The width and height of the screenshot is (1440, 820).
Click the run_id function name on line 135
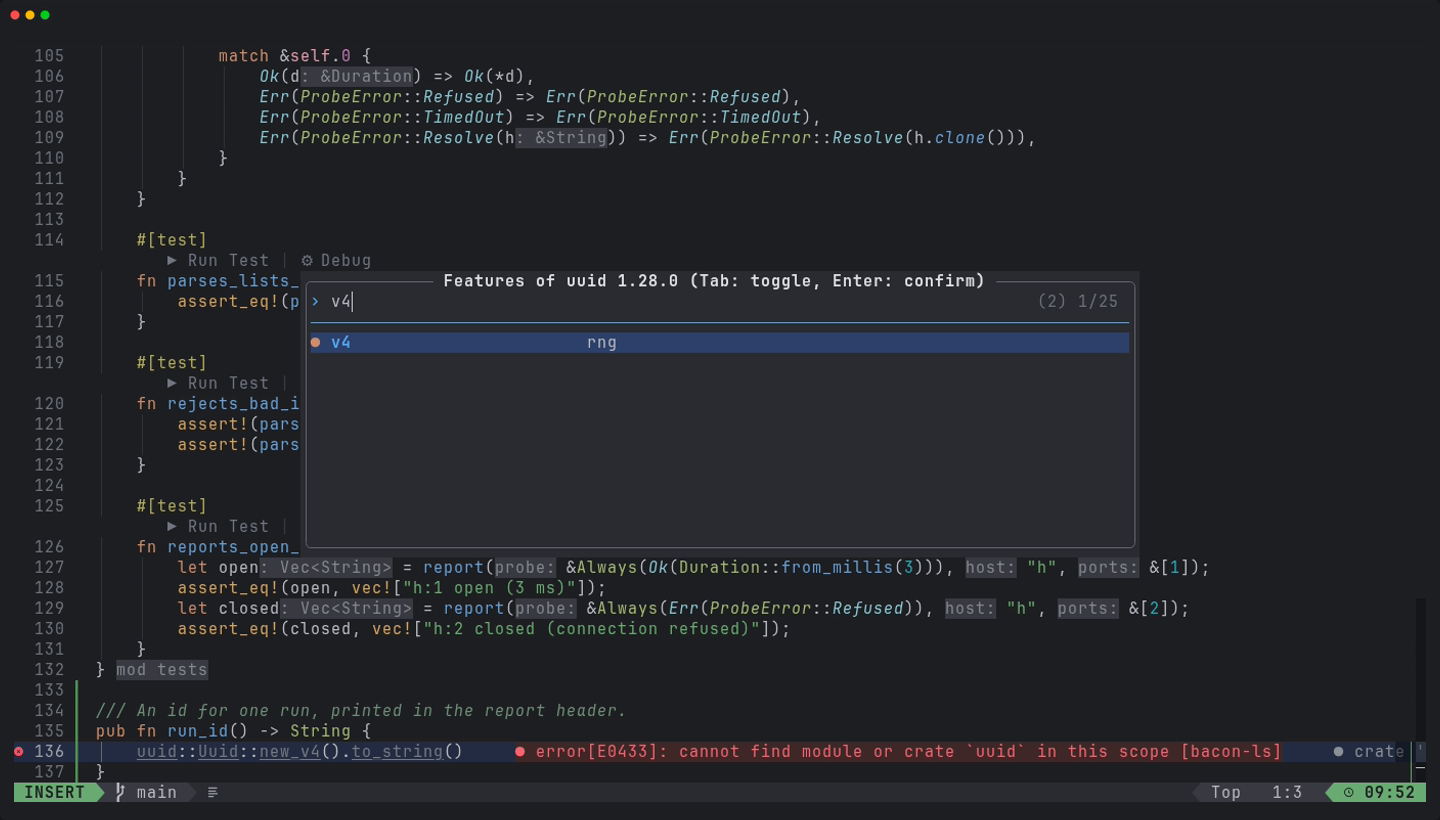point(198,731)
